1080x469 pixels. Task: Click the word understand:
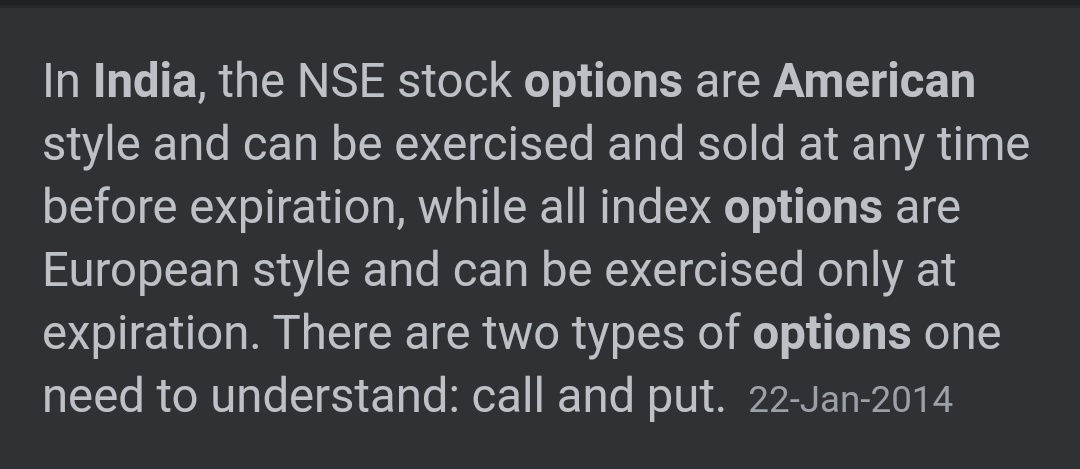[335, 397]
